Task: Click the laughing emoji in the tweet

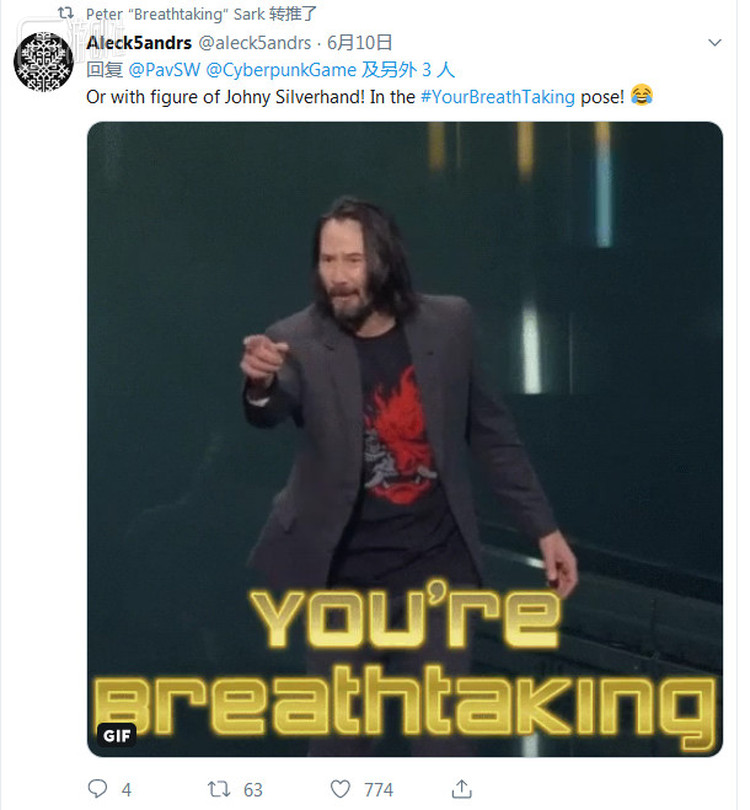Action: pyautogui.click(x=642, y=95)
